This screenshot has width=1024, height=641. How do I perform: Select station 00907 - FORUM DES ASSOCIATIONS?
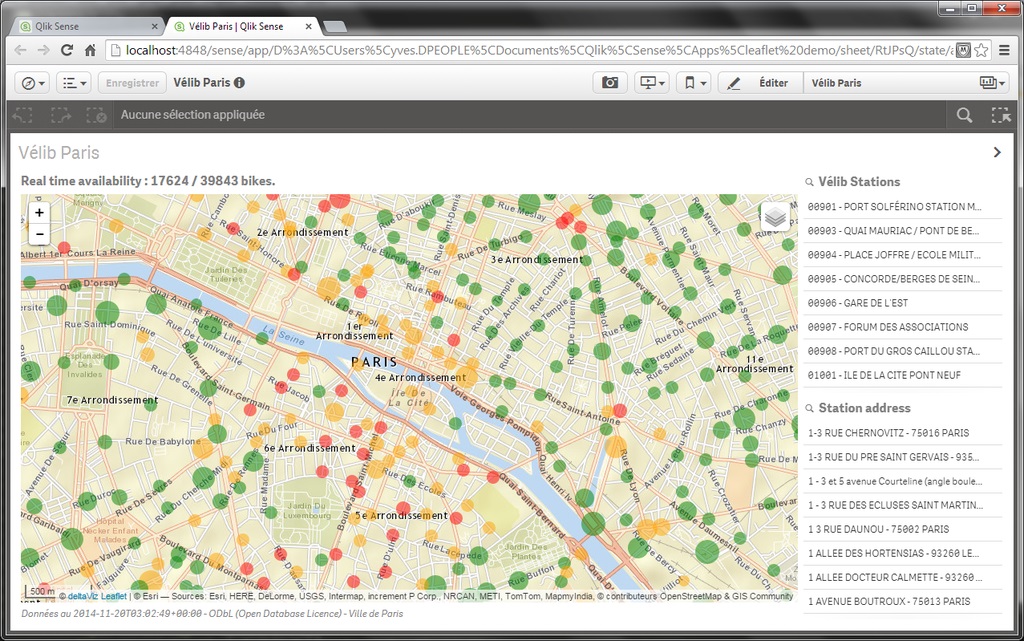(903, 327)
